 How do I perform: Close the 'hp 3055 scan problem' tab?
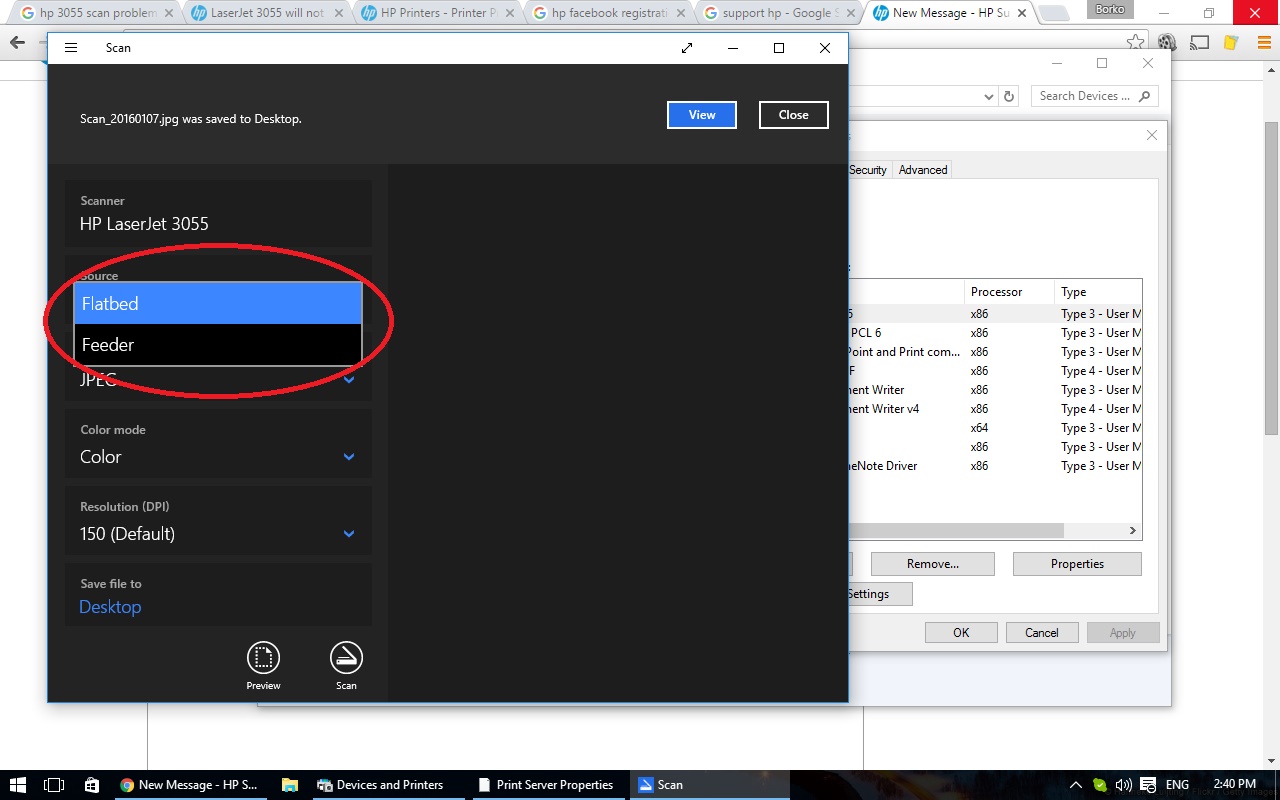click(x=169, y=14)
